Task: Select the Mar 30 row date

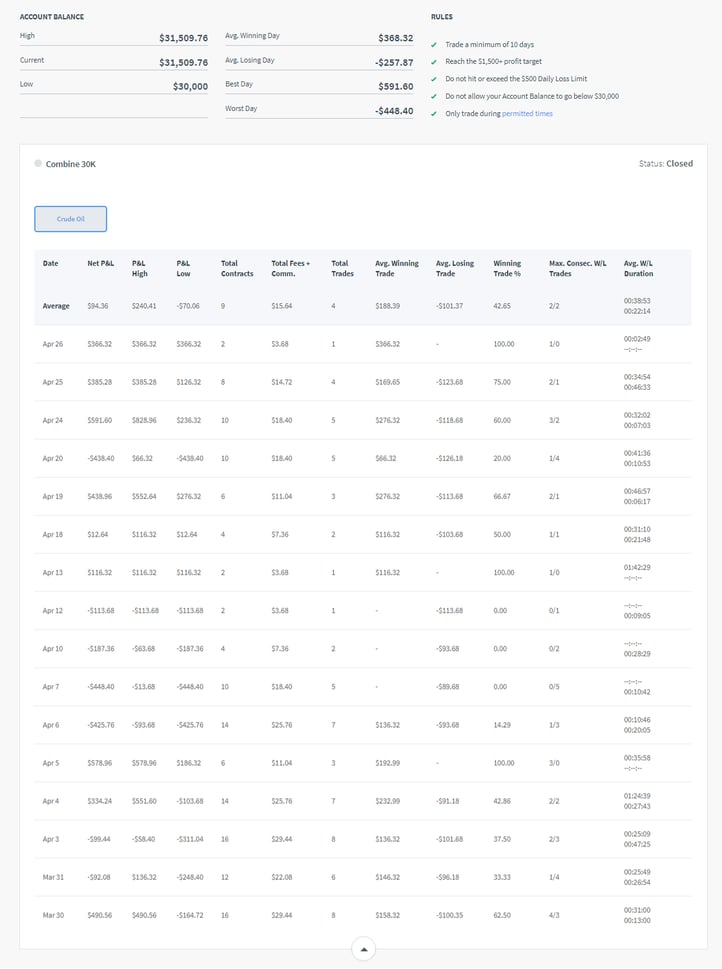Action: pos(53,915)
